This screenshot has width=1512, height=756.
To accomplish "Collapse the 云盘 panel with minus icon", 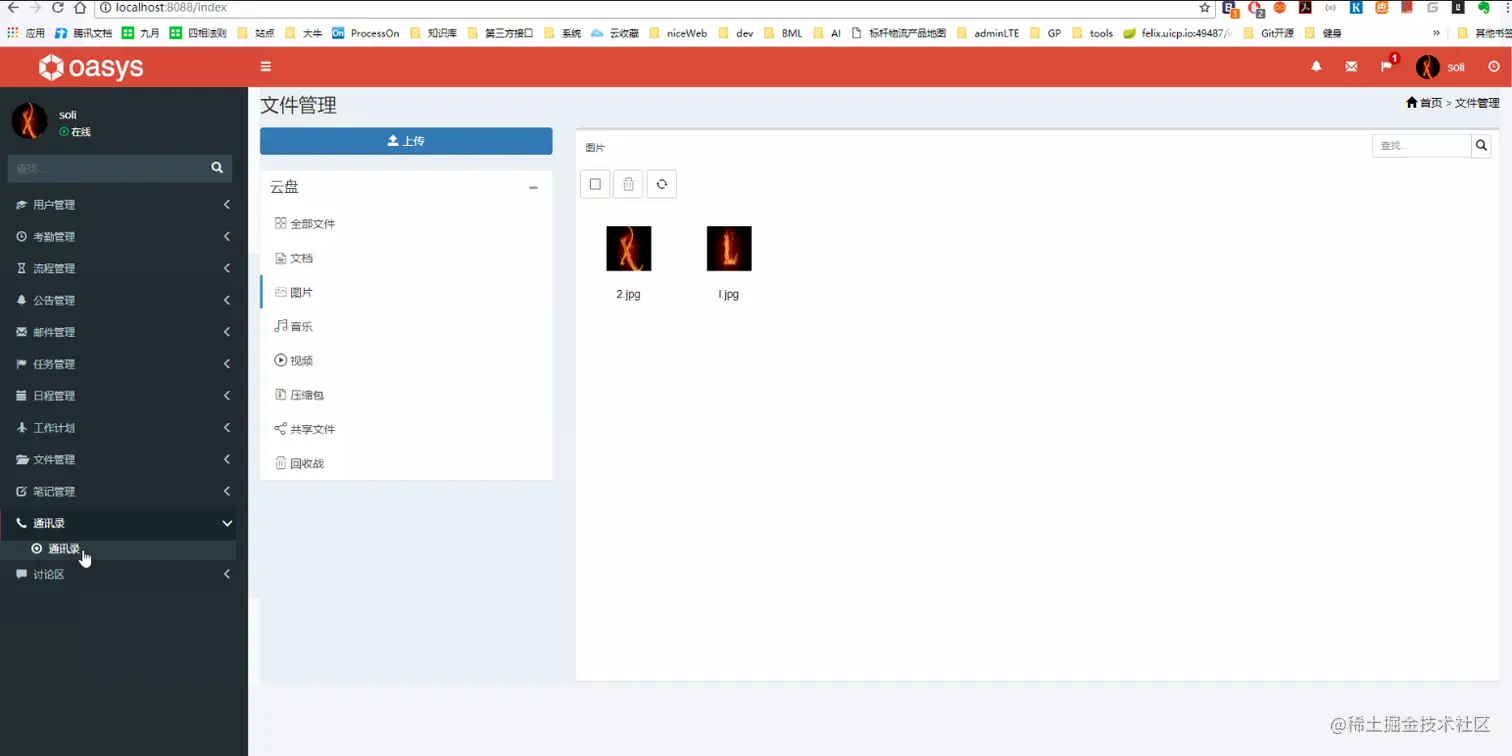I will [533, 188].
